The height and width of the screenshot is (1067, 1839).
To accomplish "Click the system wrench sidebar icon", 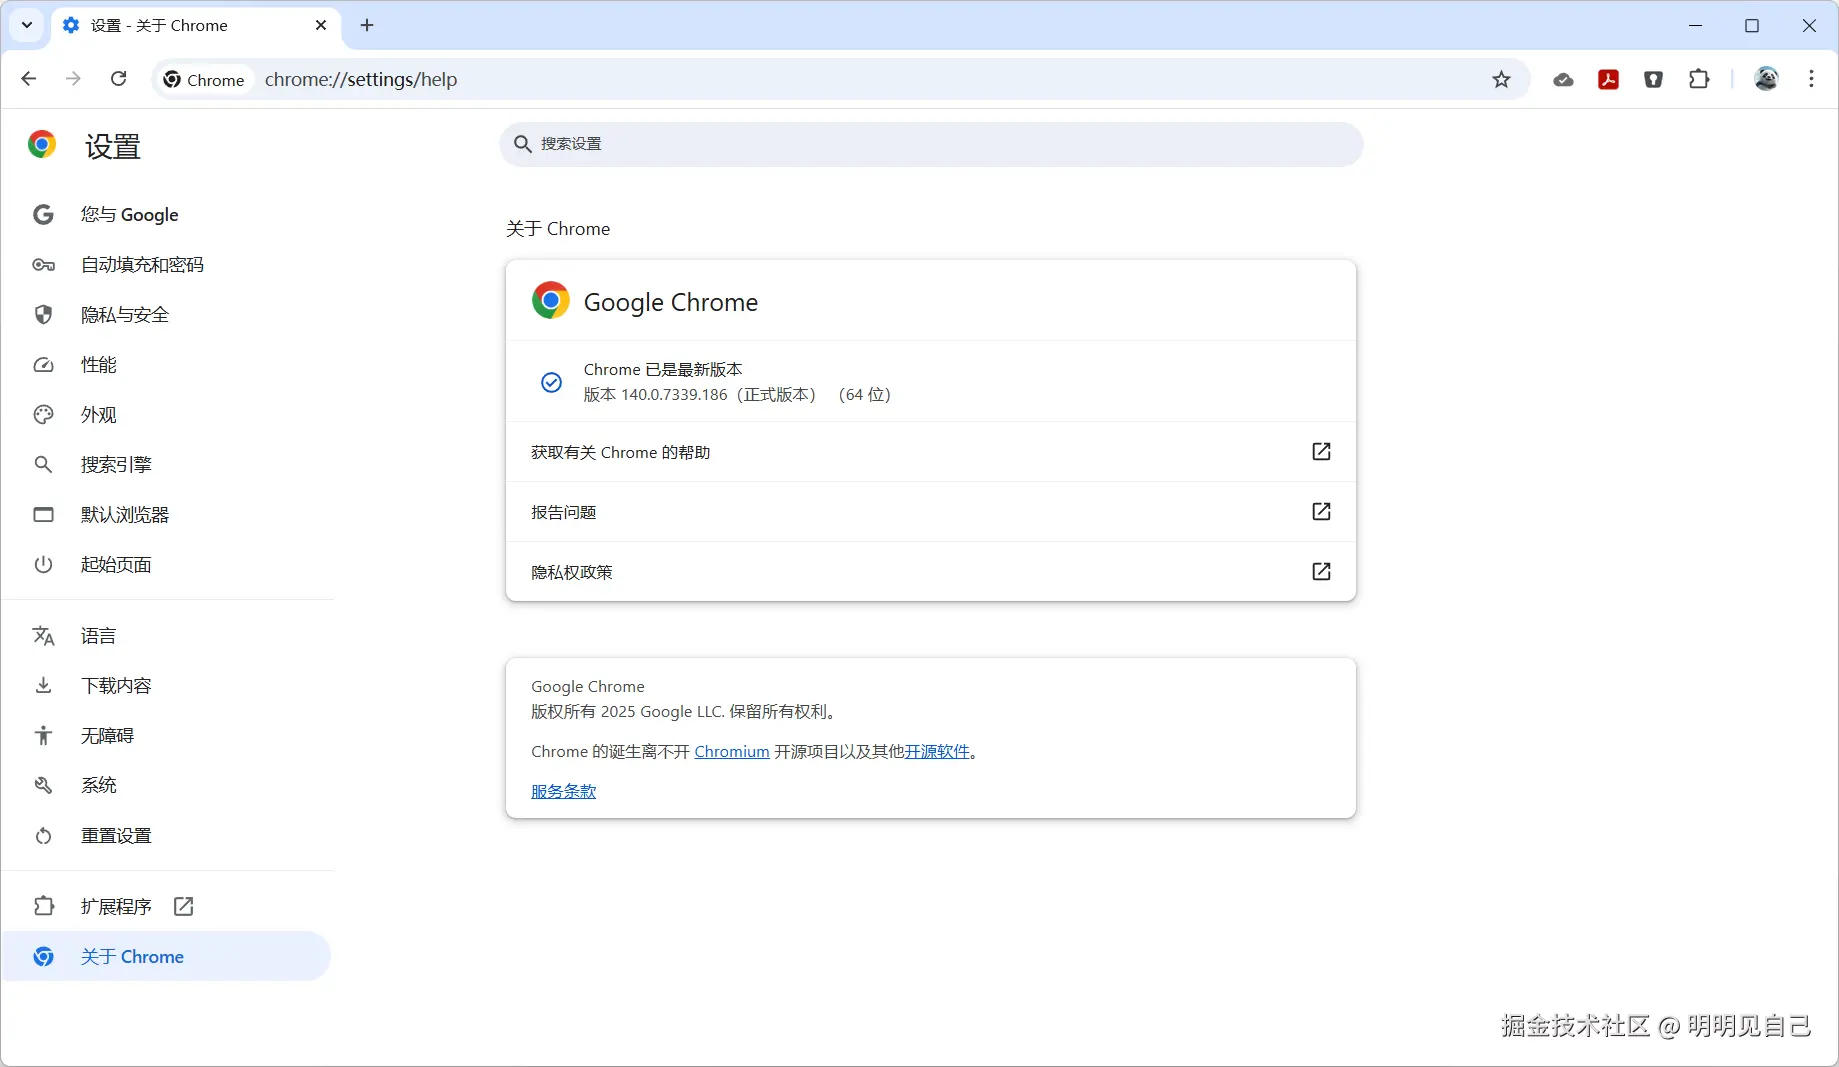I will (x=43, y=786).
